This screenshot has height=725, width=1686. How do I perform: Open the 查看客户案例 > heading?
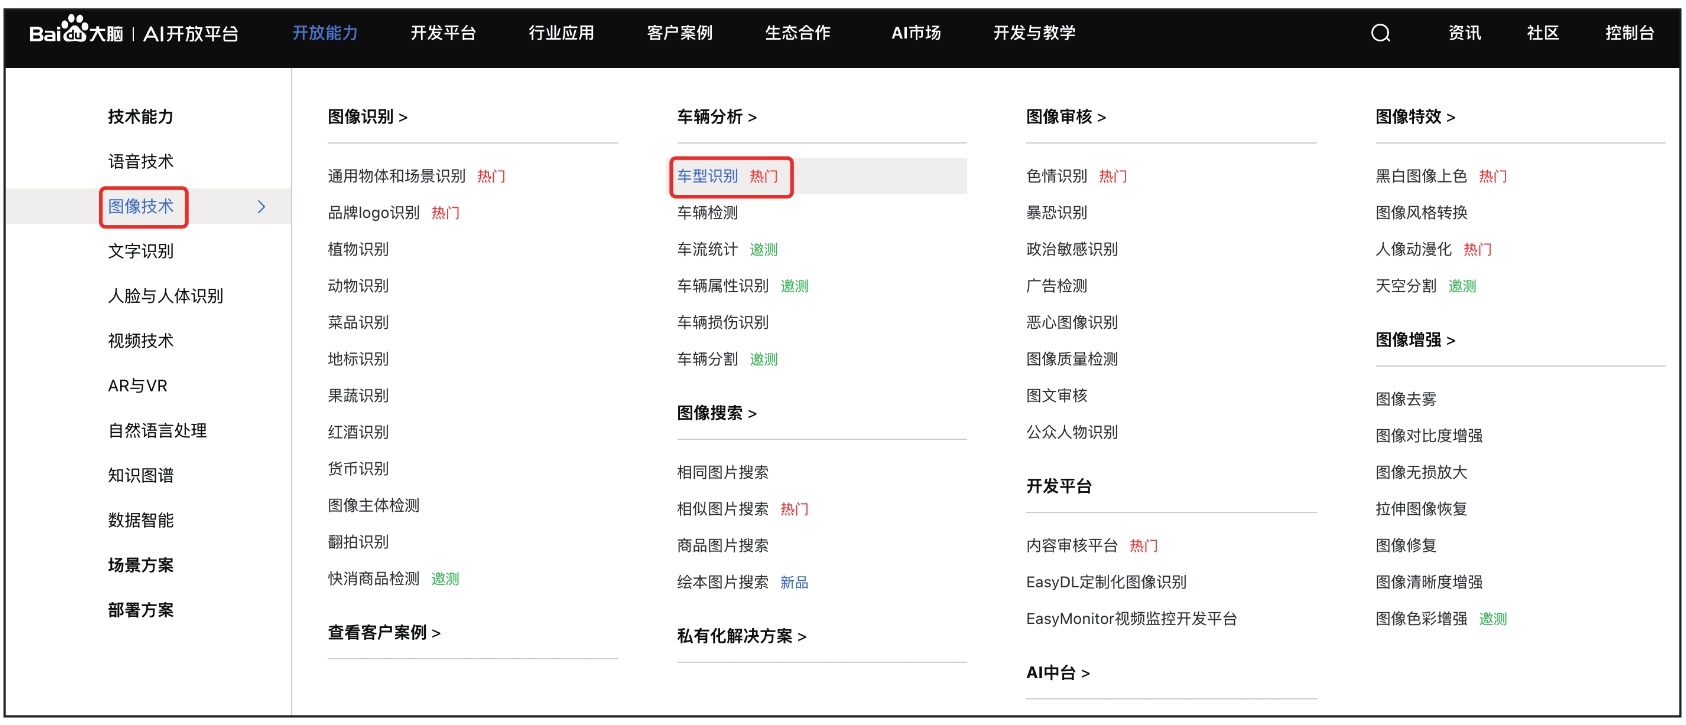point(384,633)
